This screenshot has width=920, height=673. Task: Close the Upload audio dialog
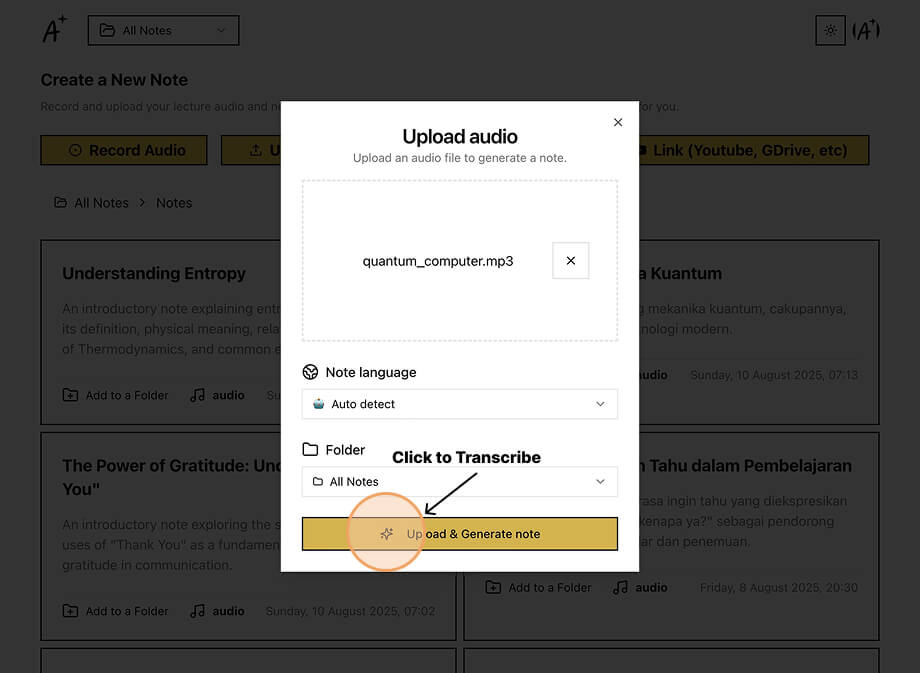tap(618, 122)
